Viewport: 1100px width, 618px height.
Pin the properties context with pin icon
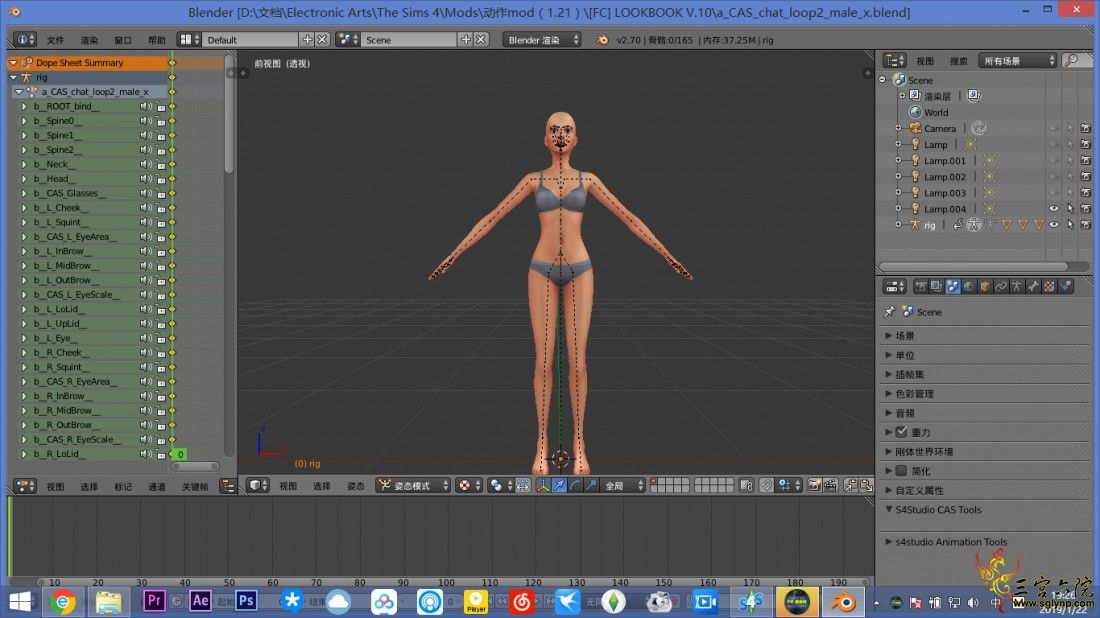[890, 311]
